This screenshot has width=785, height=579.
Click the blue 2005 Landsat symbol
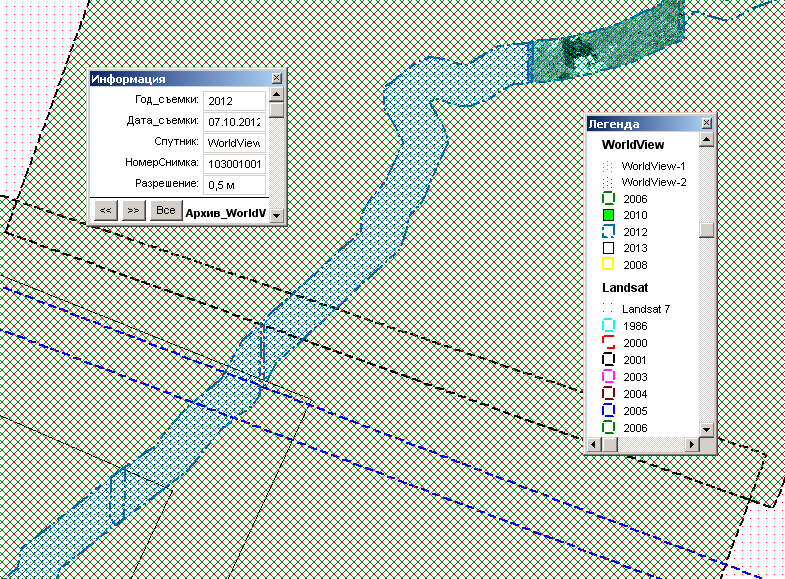(x=607, y=411)
